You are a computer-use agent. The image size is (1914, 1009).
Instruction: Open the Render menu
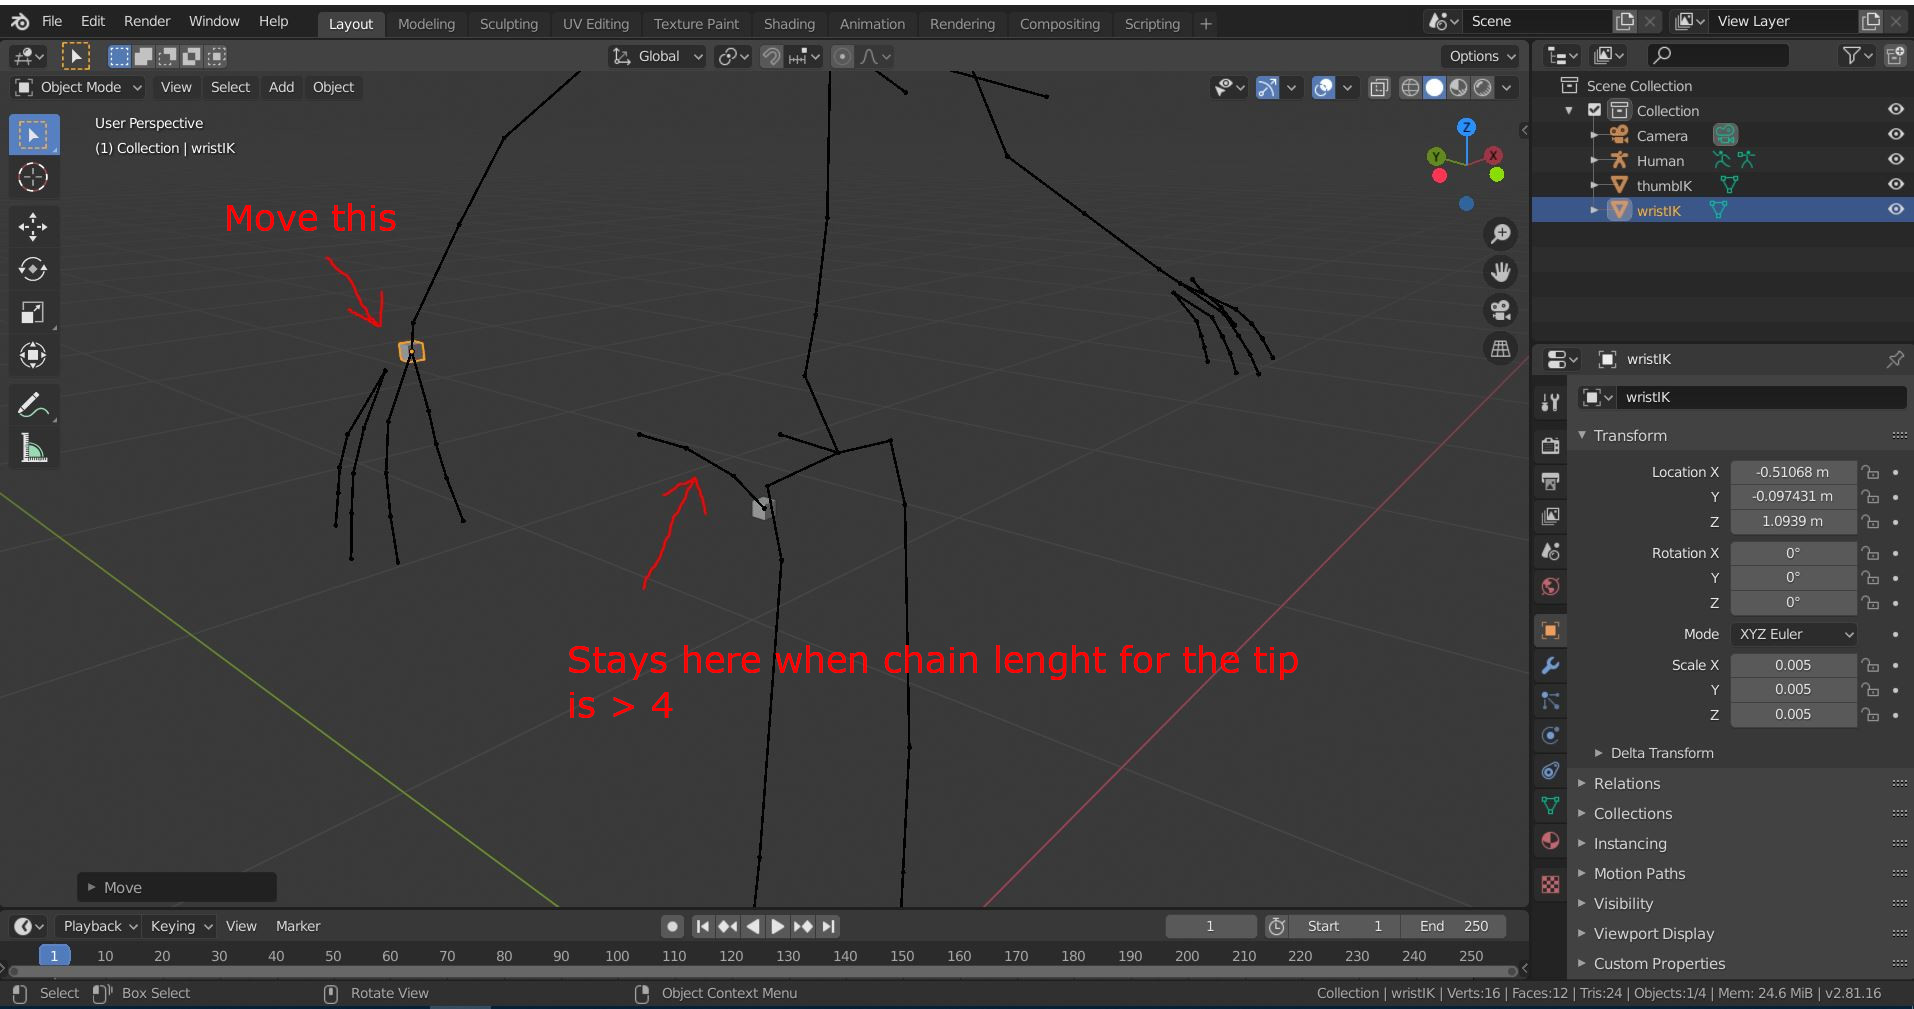pos(146,20)
